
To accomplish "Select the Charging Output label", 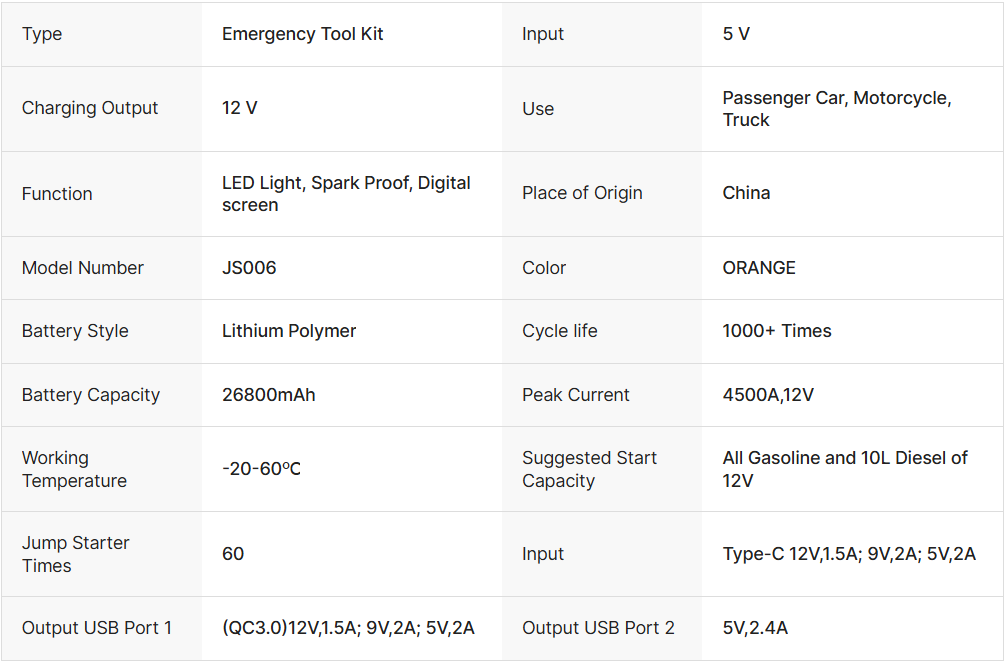I will point(90,108).
